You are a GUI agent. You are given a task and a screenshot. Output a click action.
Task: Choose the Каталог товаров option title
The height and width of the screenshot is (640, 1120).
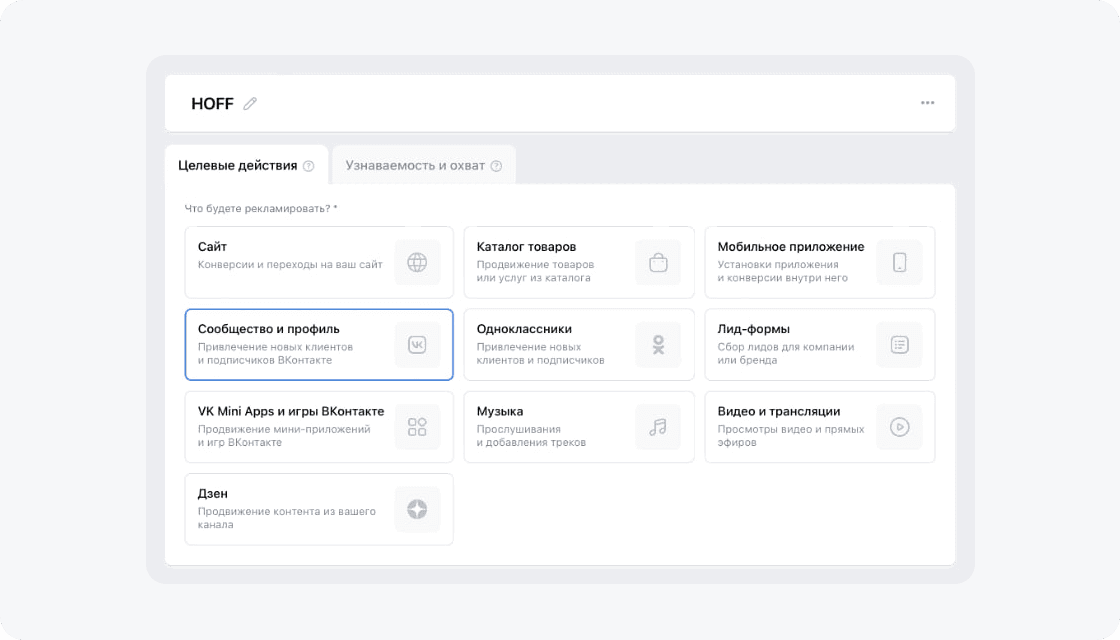click(x=526, y=246)
